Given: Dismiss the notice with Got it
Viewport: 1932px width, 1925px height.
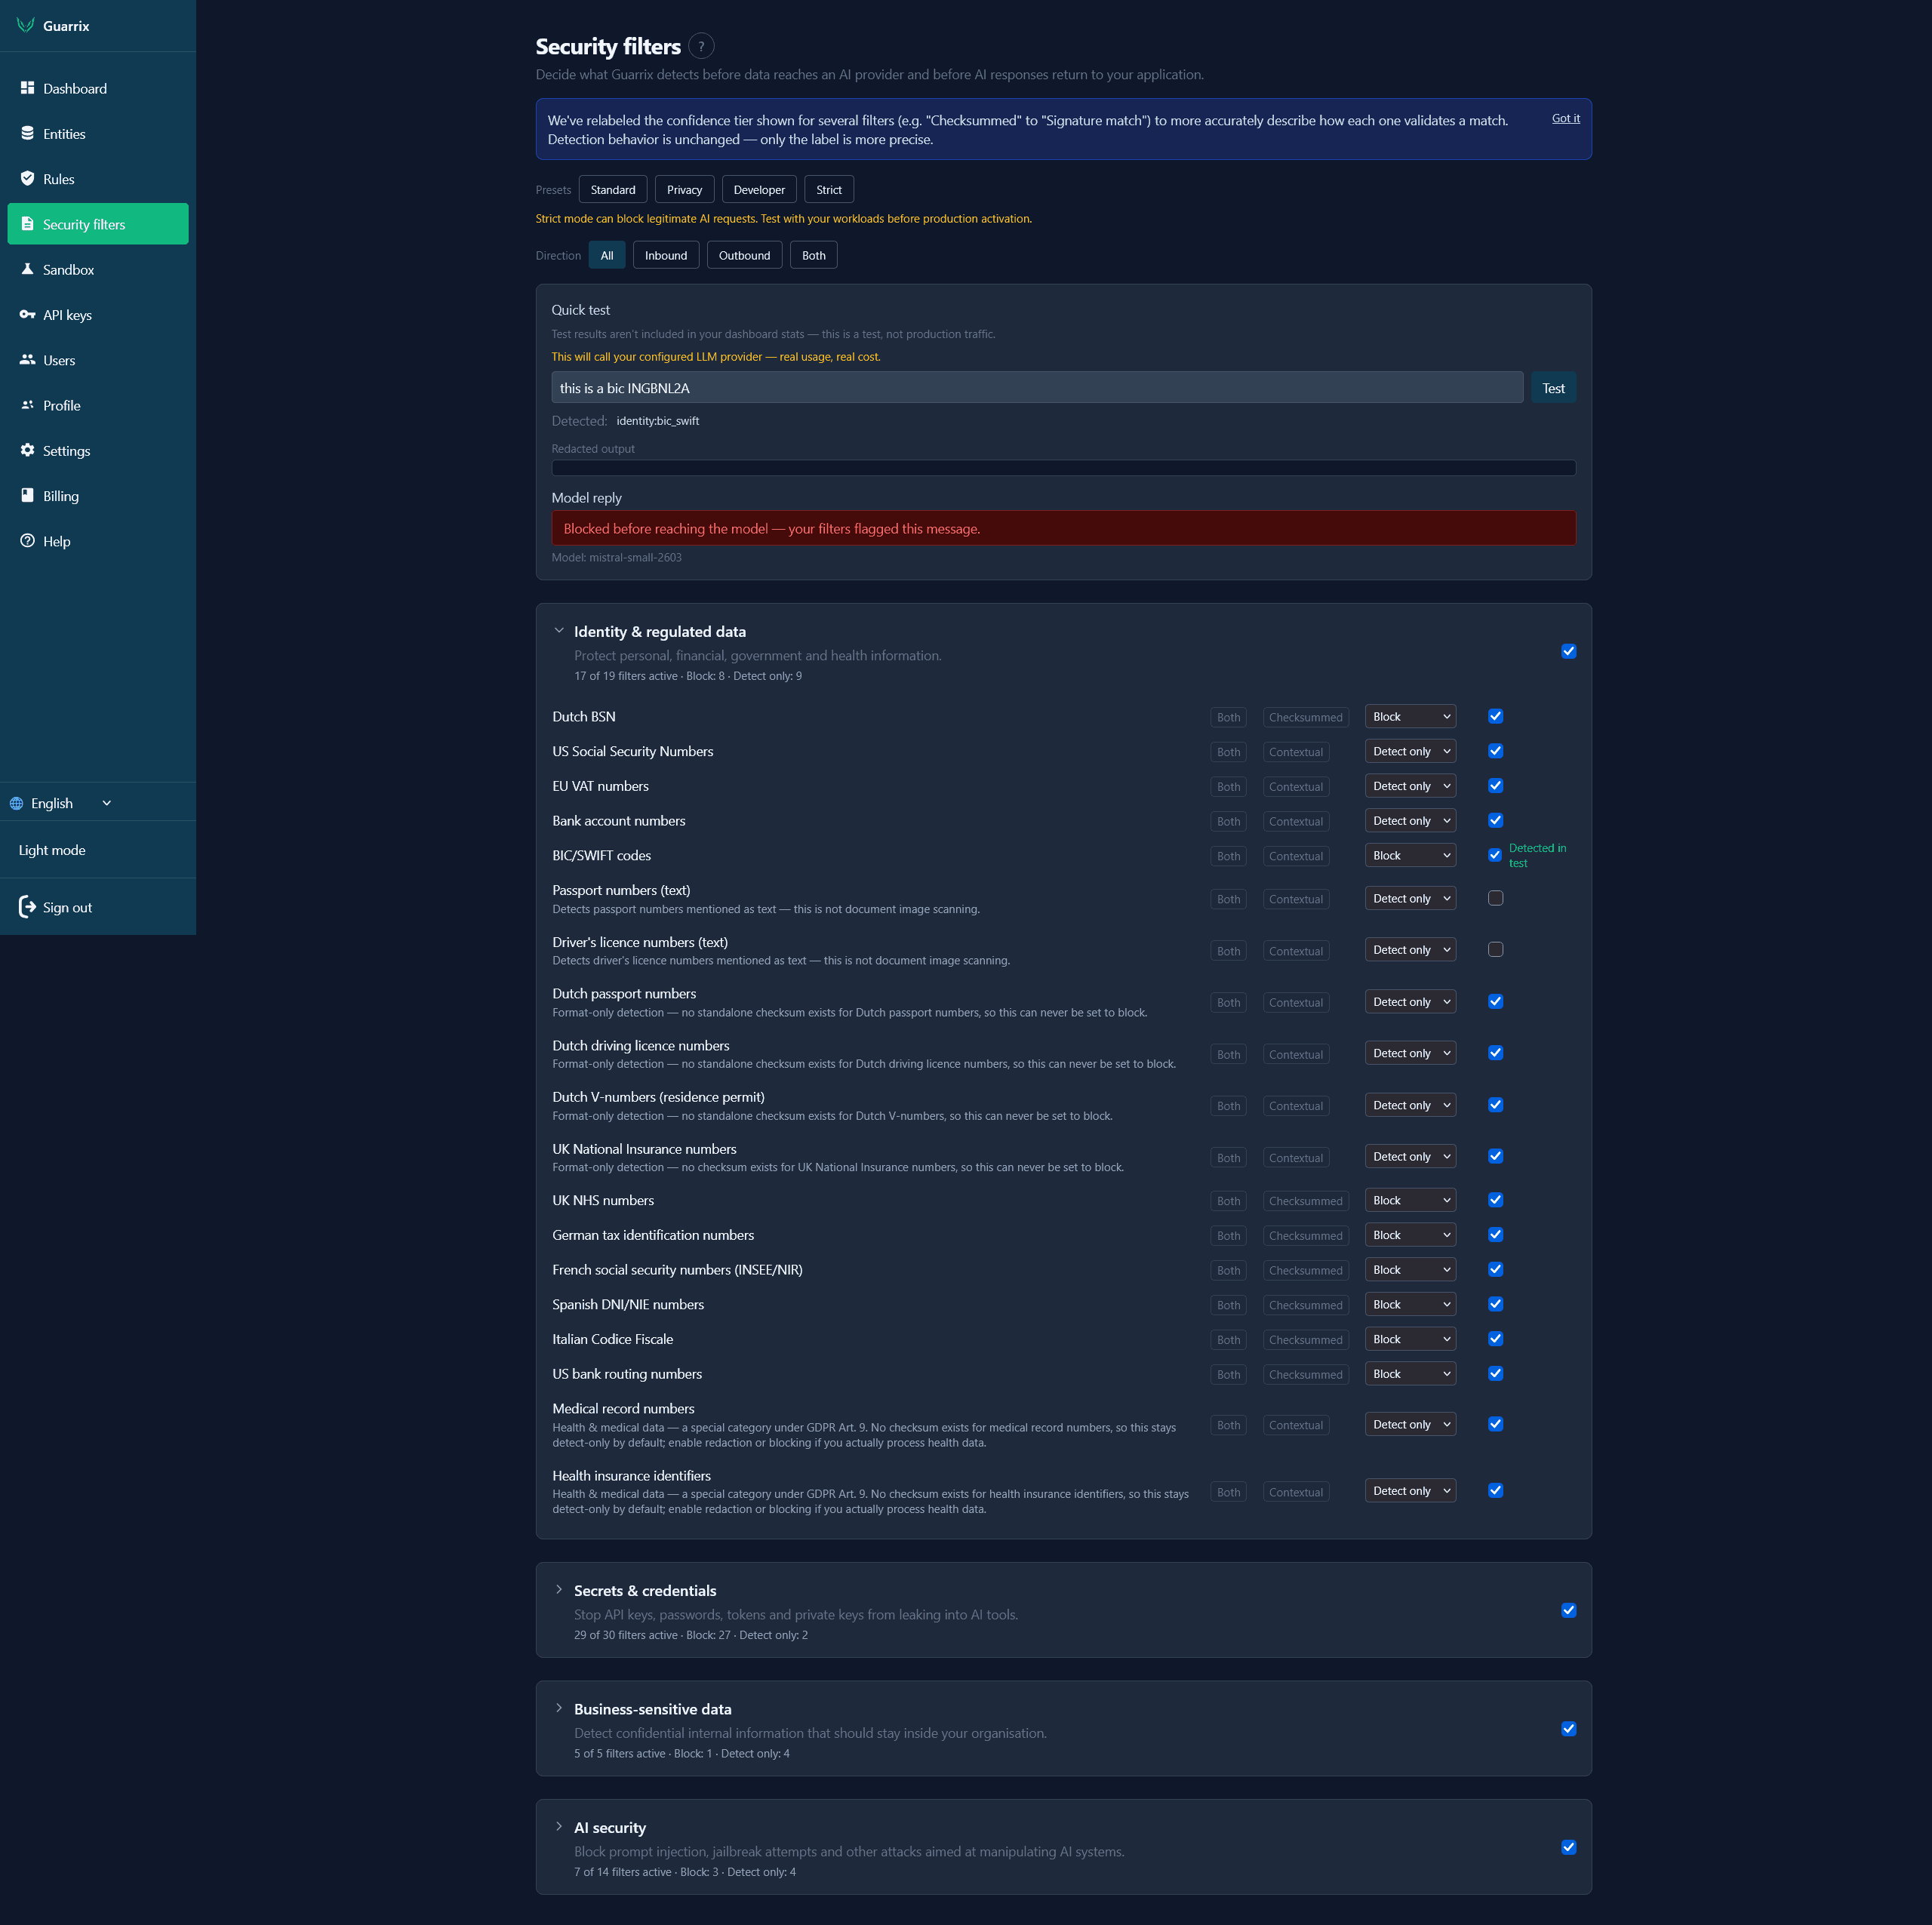Looking at the screenshot, I should (x=1565, y=118).
